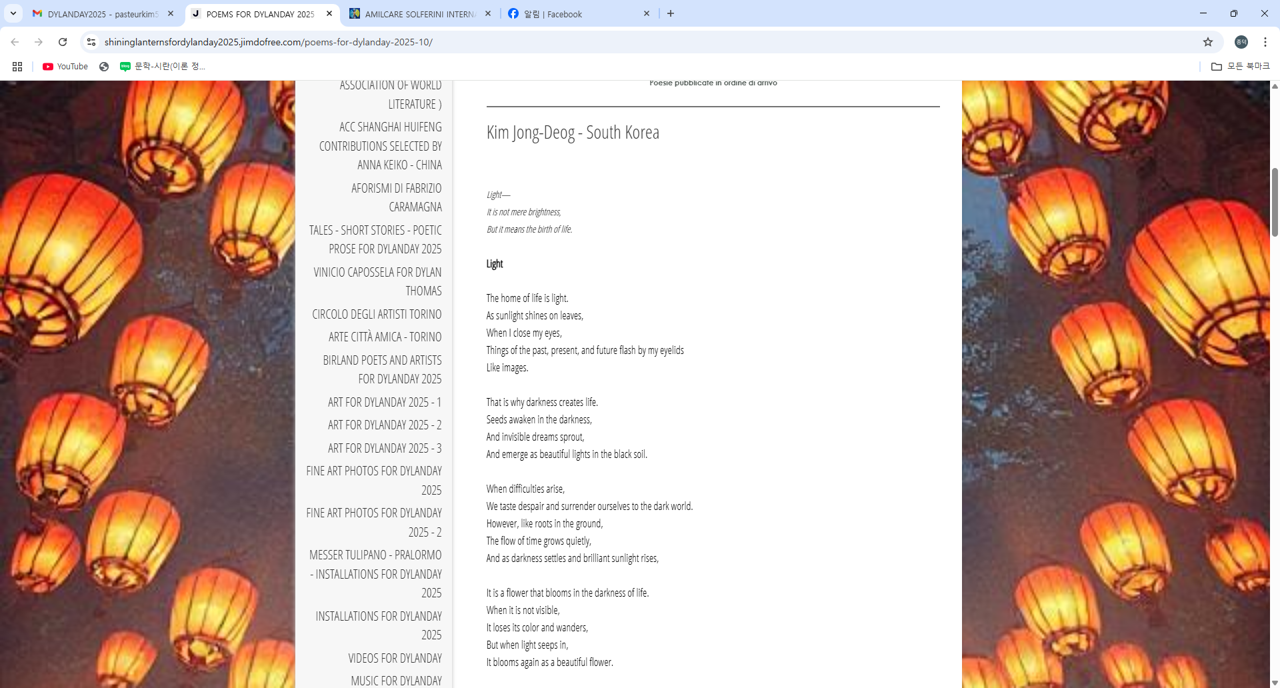Open CIRCOLO DEGLI ARTISTI TORINO link
The height and width of the screenshot is (688, 1280).
pos(376,314)
